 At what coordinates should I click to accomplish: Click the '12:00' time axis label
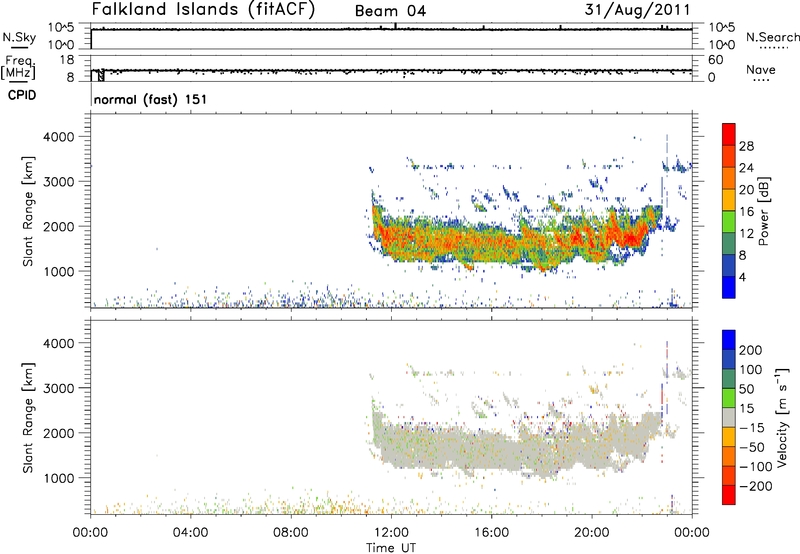tap(391, 533)
